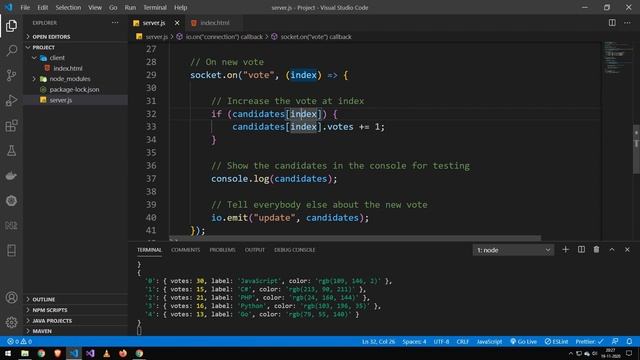Expand the Open Editors section
The image size is (640, 360).
(76, 37)
